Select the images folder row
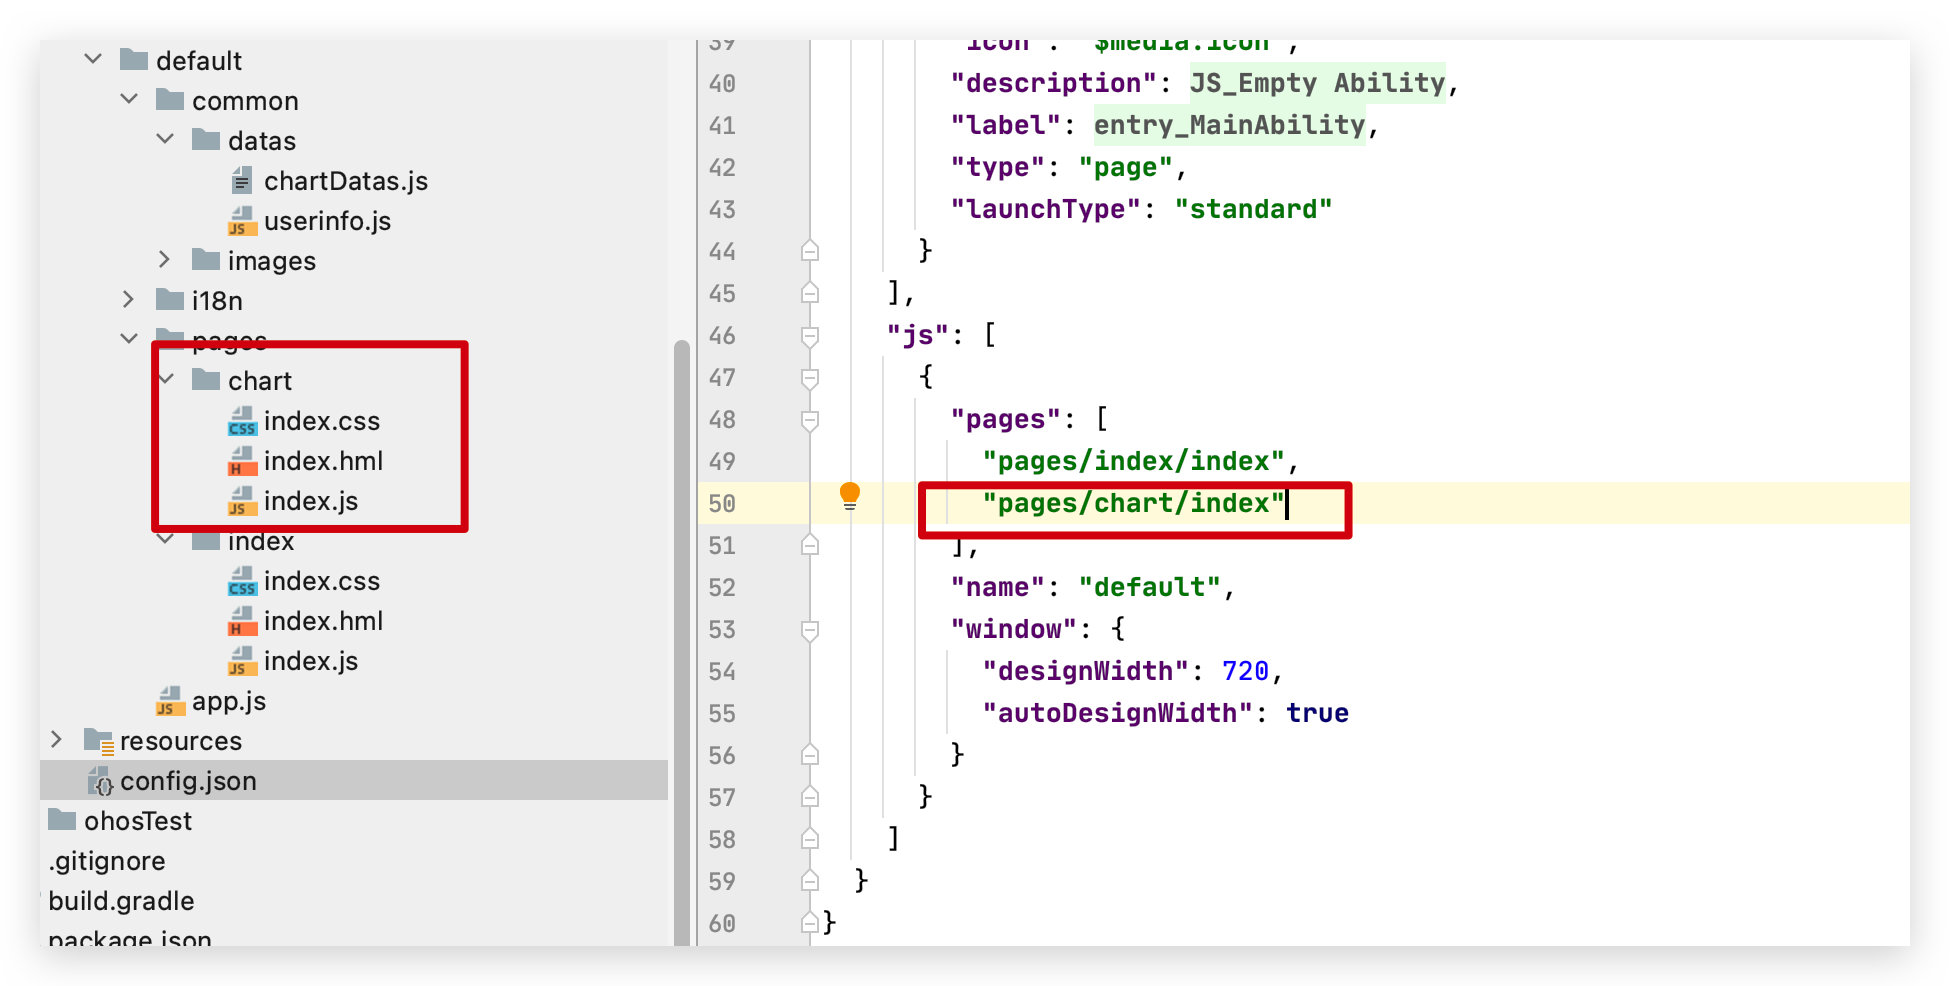 [354, 260]
